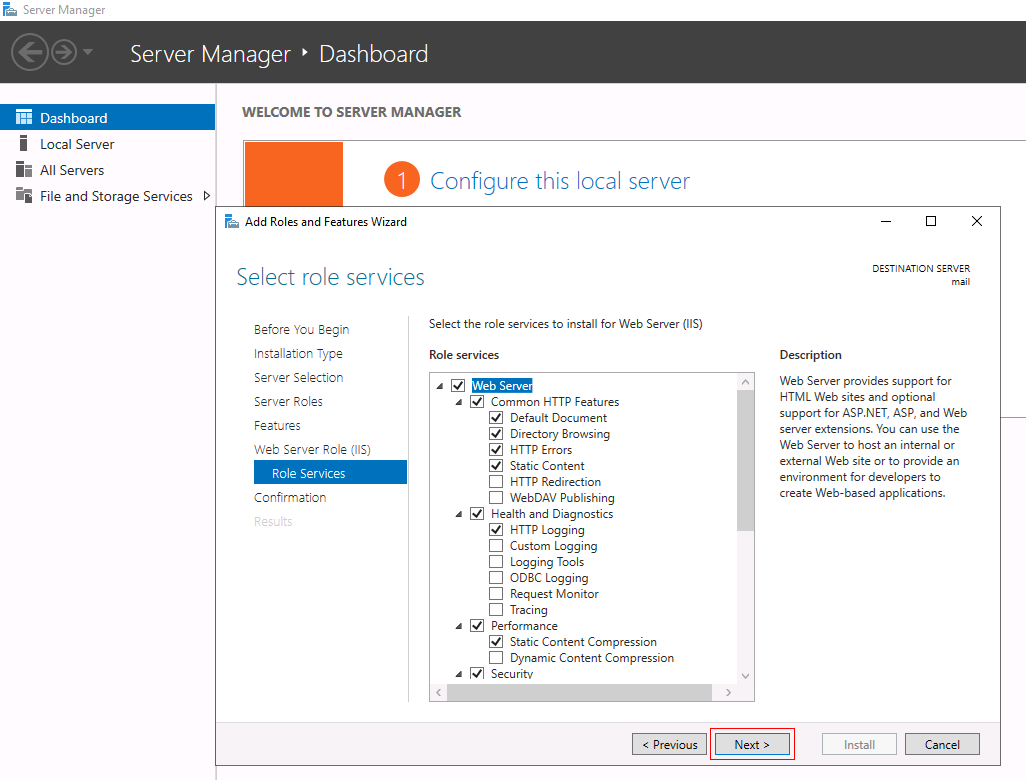Click the role services scroll down arrow
This screenshot has width=1026, height=780.
(745, 676)
